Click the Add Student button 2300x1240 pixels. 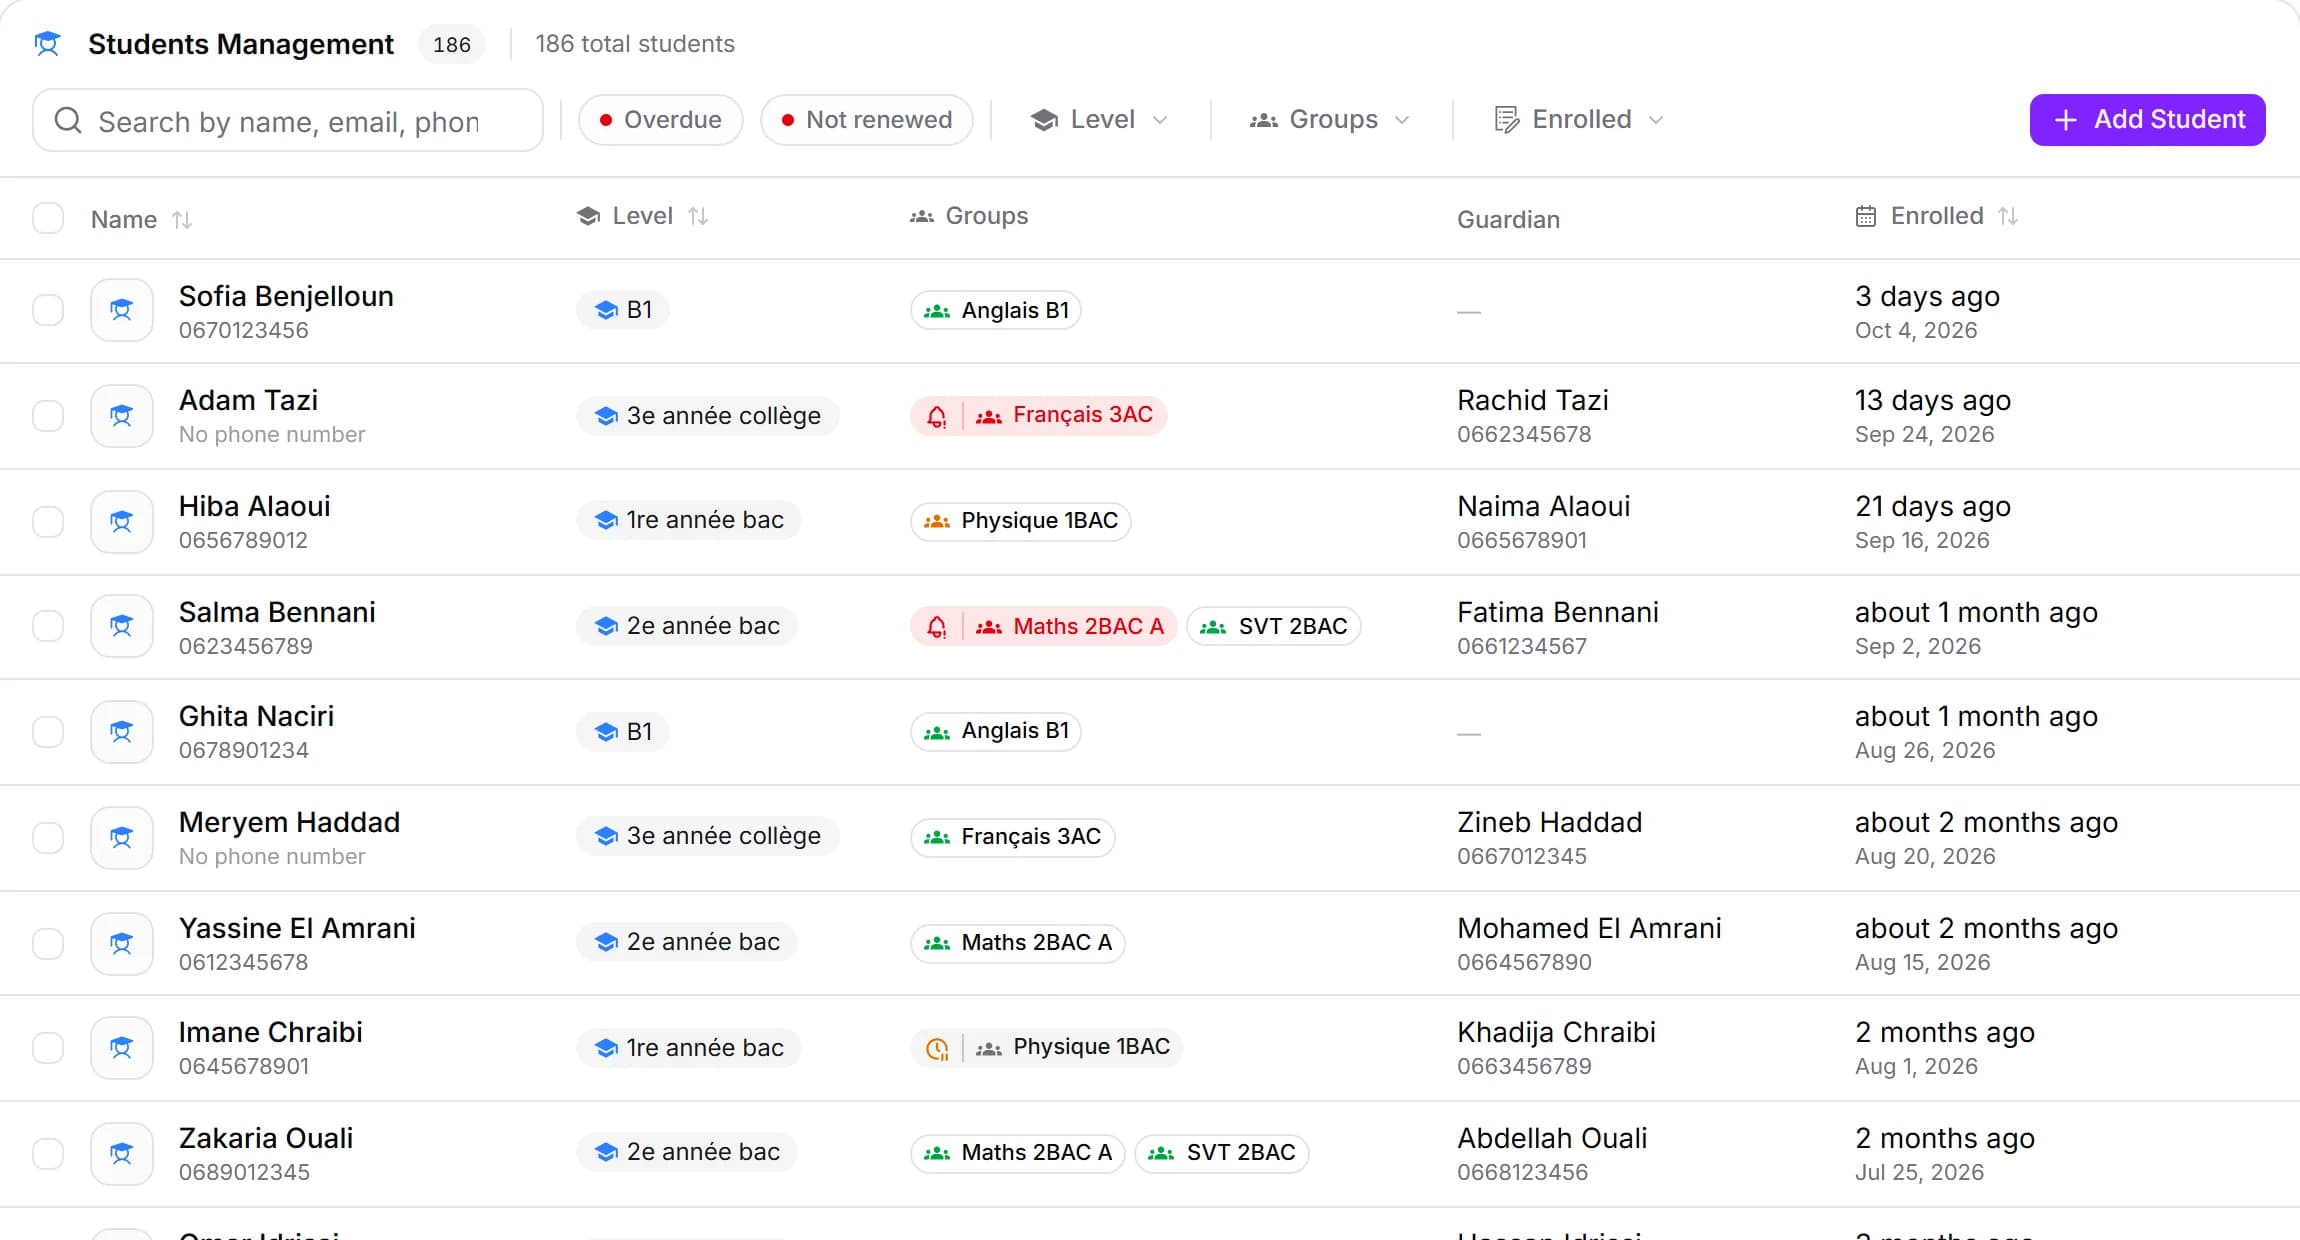click(2147, 120)
